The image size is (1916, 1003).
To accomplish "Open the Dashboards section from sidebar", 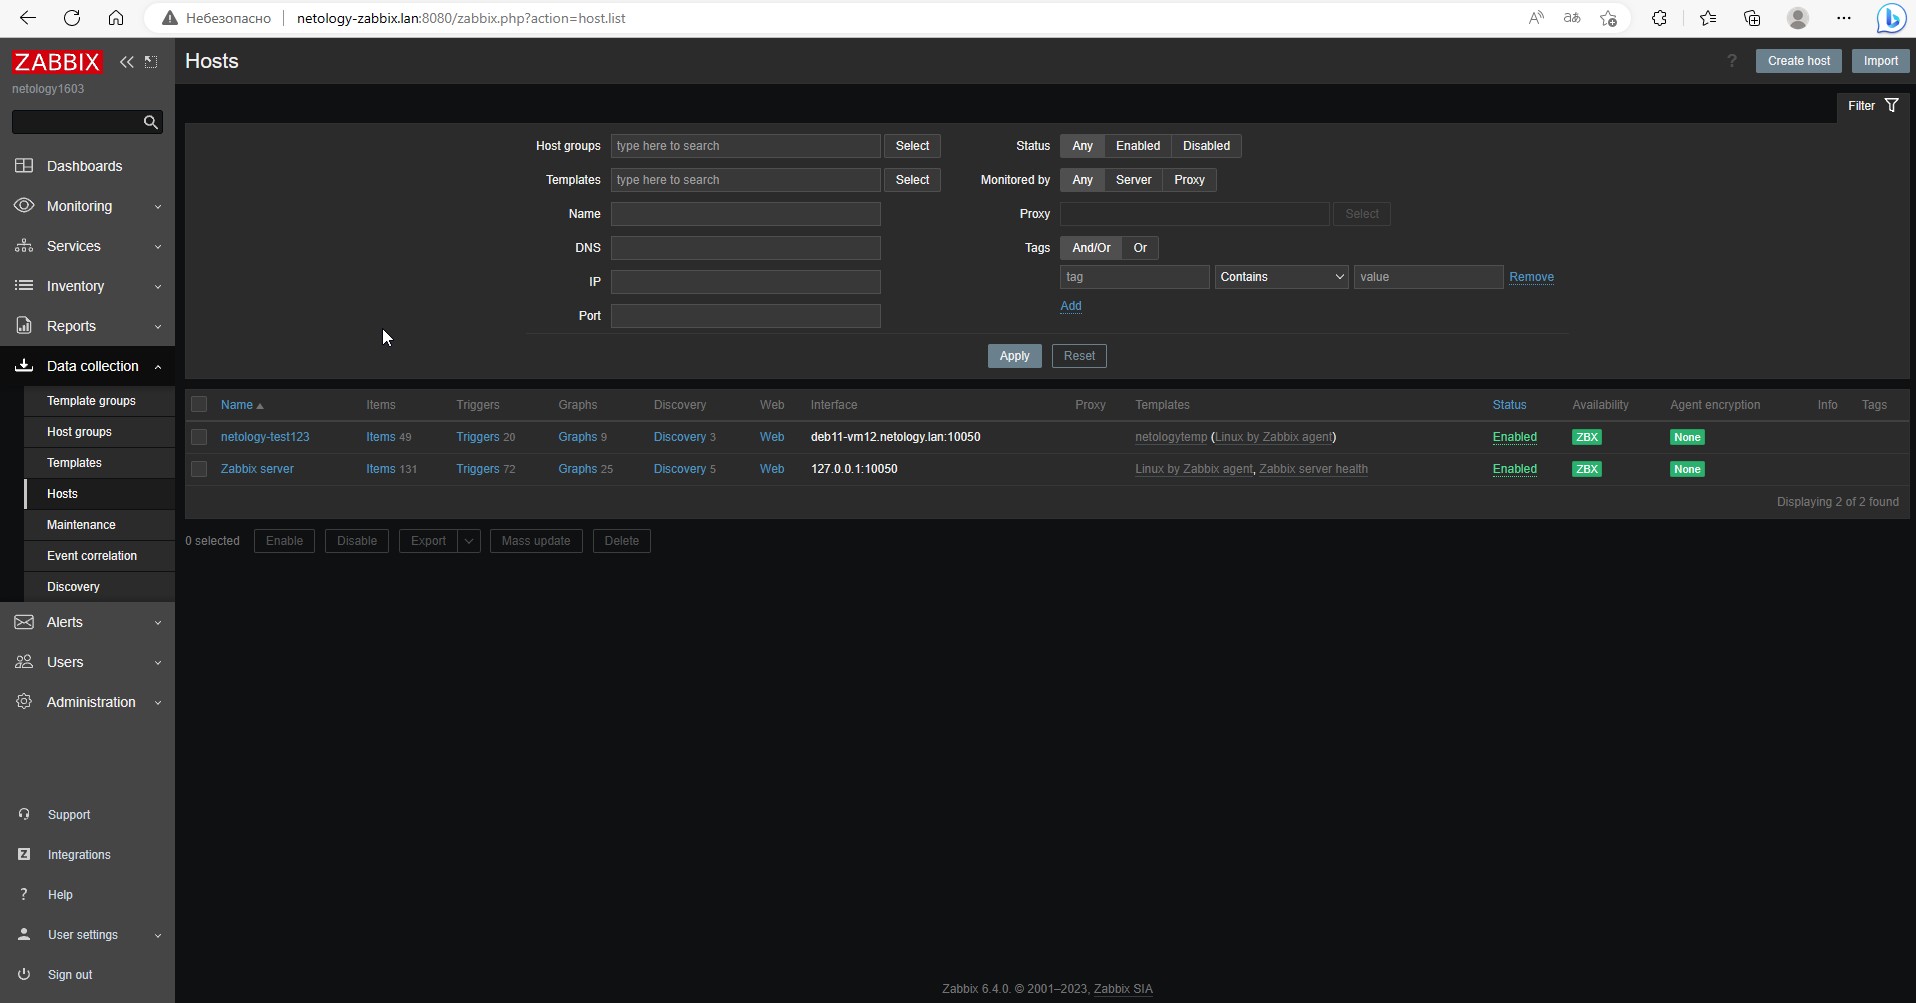I will [x=83, y=166].
